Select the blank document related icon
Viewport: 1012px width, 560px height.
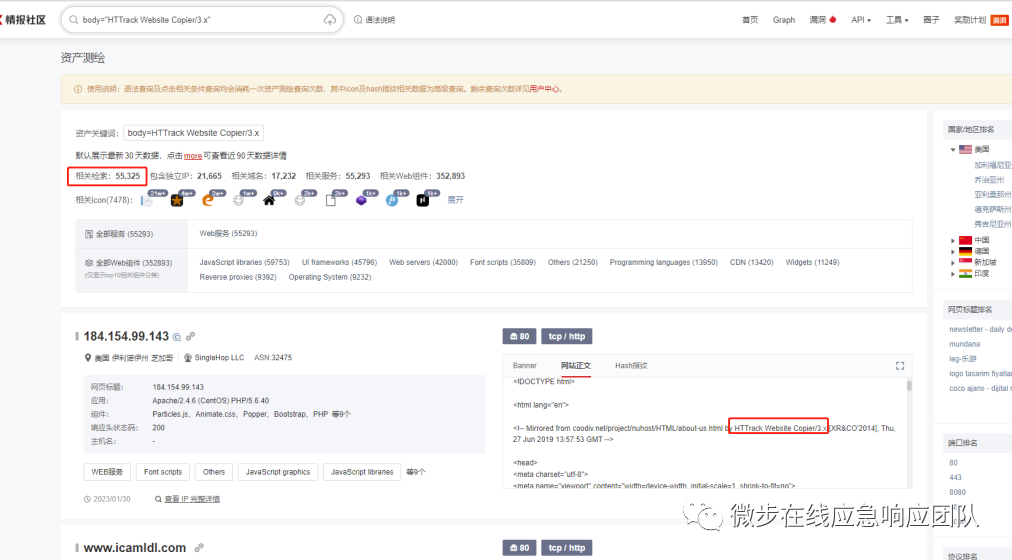tap(330, 201)
